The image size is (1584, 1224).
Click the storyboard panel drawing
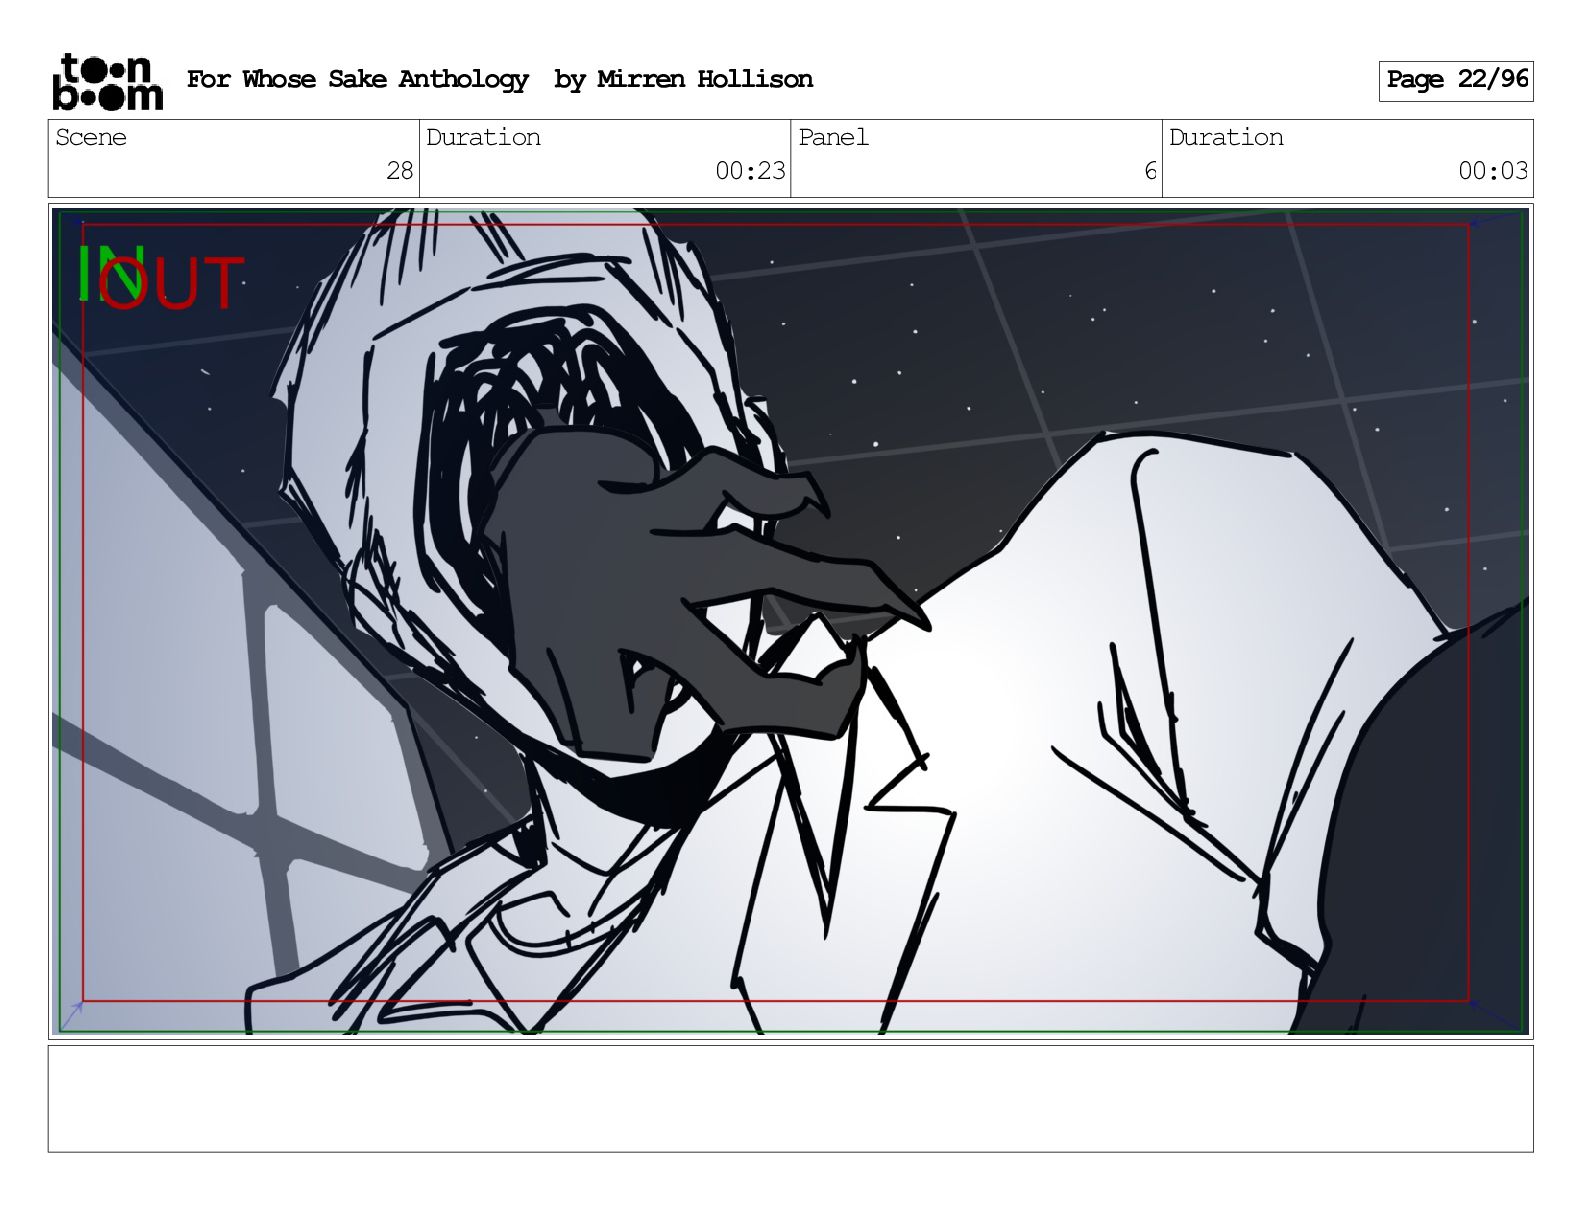point(790,620)
